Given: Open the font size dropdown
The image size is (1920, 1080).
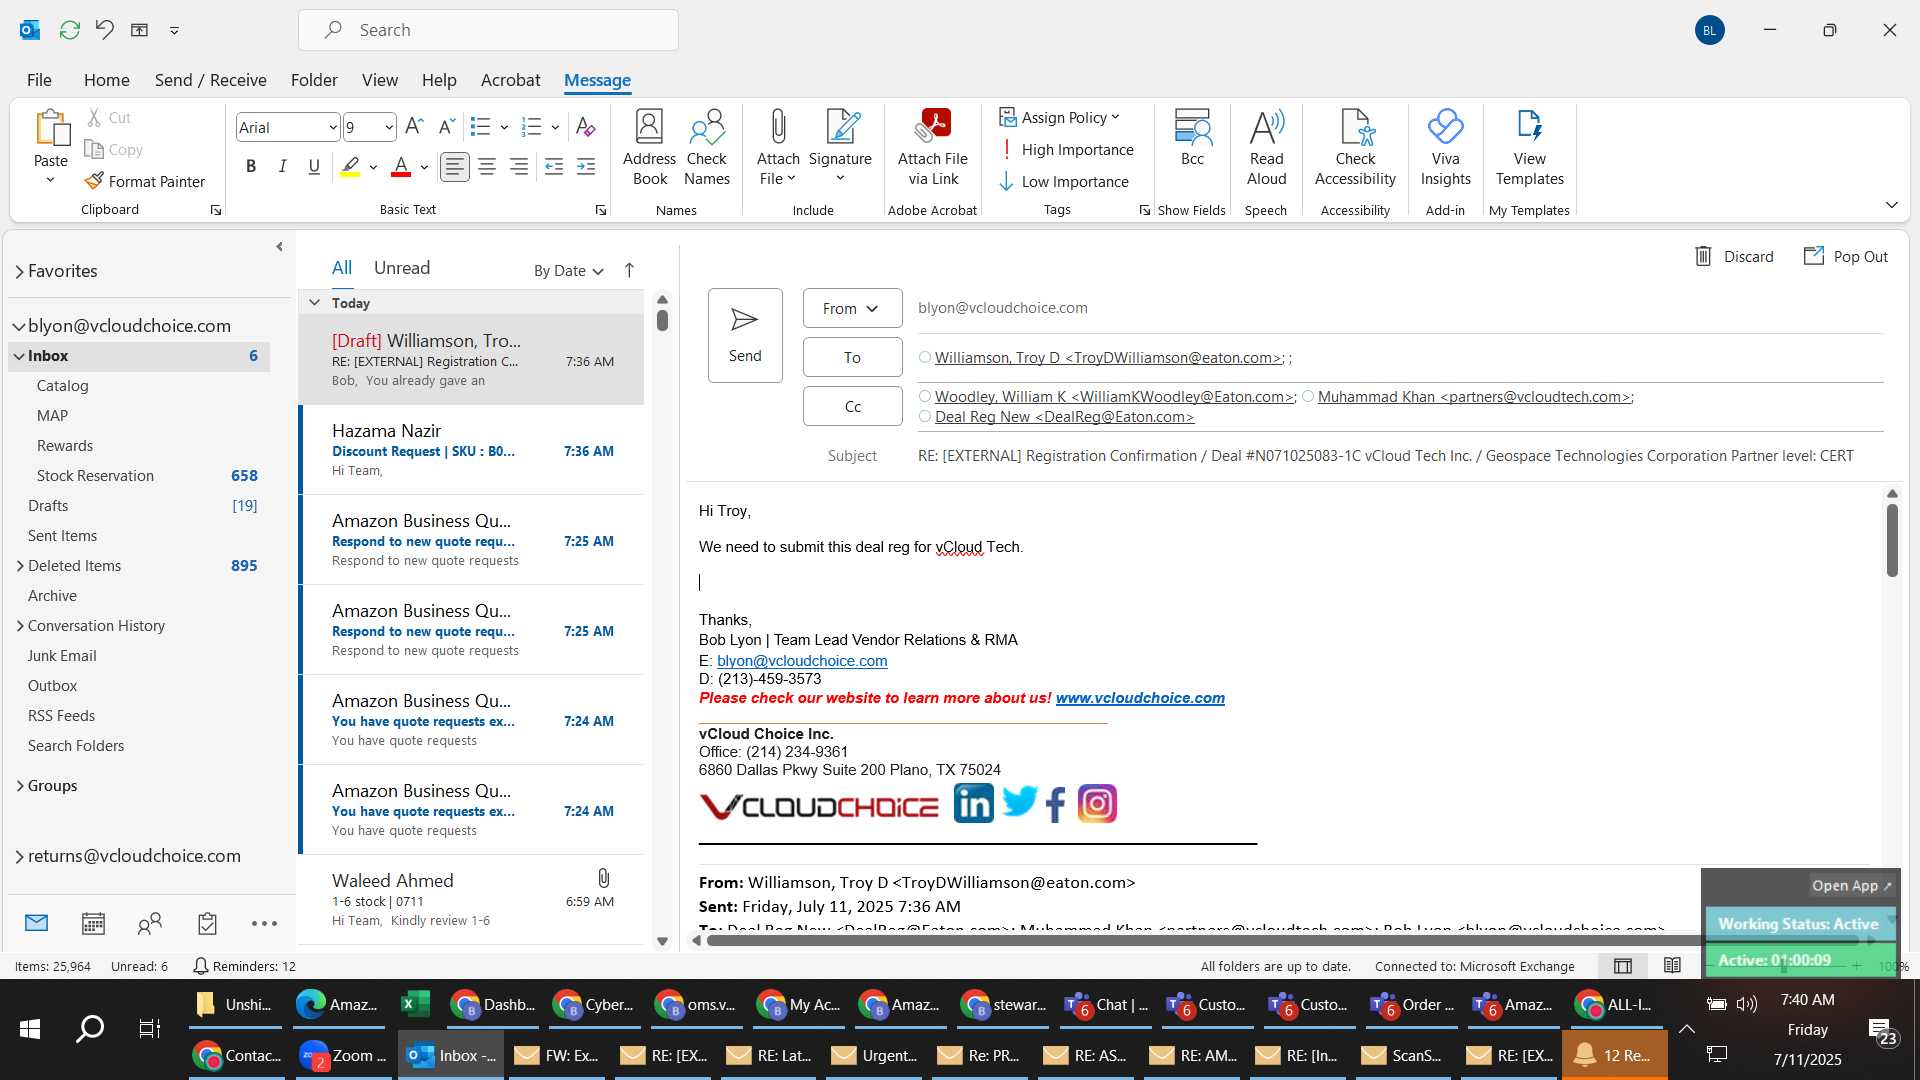Looking at the screenshot, I should [x=389, y=127].
